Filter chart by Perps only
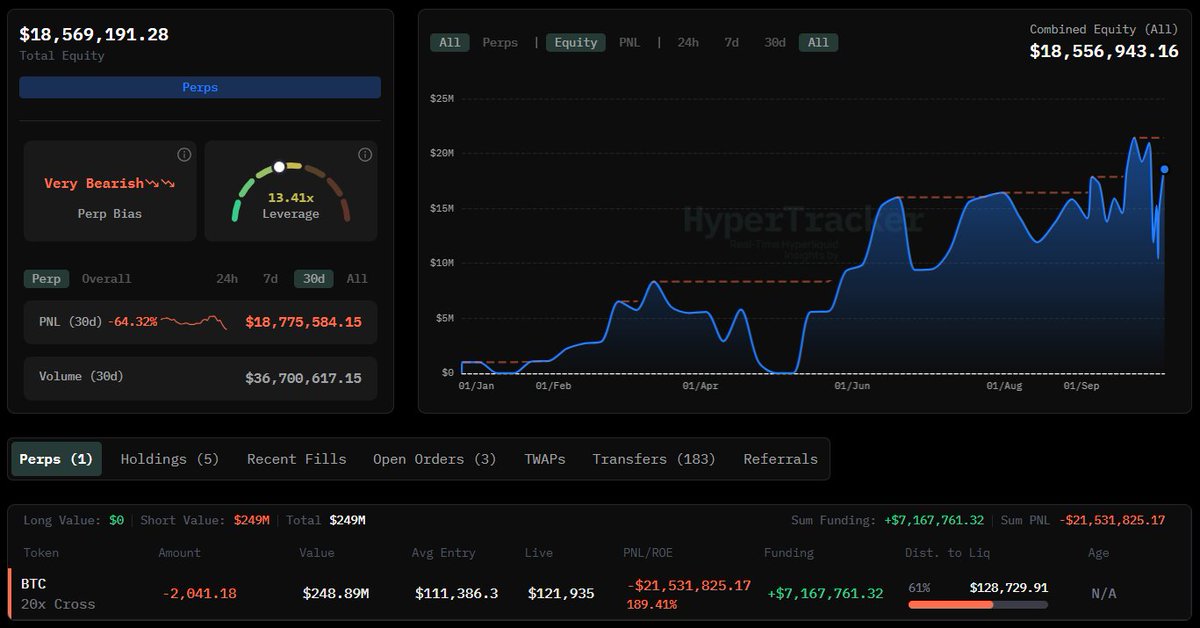The image size is (1200, 628). coord(500,43)
